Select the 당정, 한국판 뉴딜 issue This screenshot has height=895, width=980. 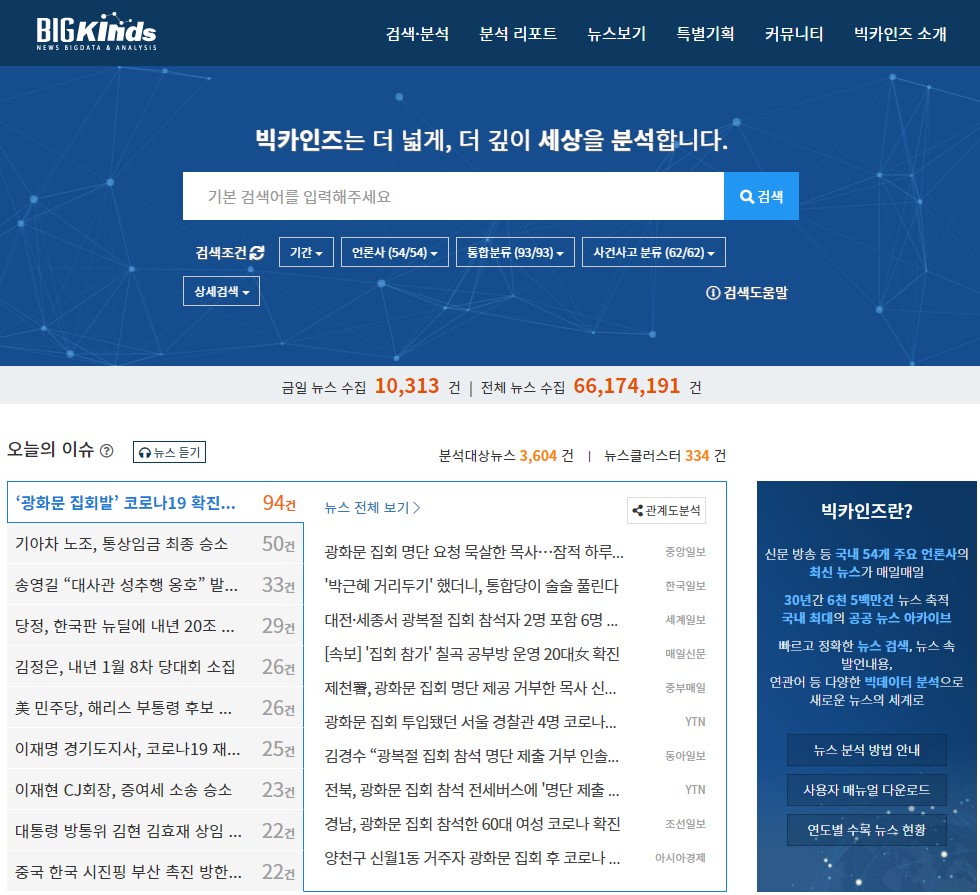pyautogui.click(x=155, y=626)
